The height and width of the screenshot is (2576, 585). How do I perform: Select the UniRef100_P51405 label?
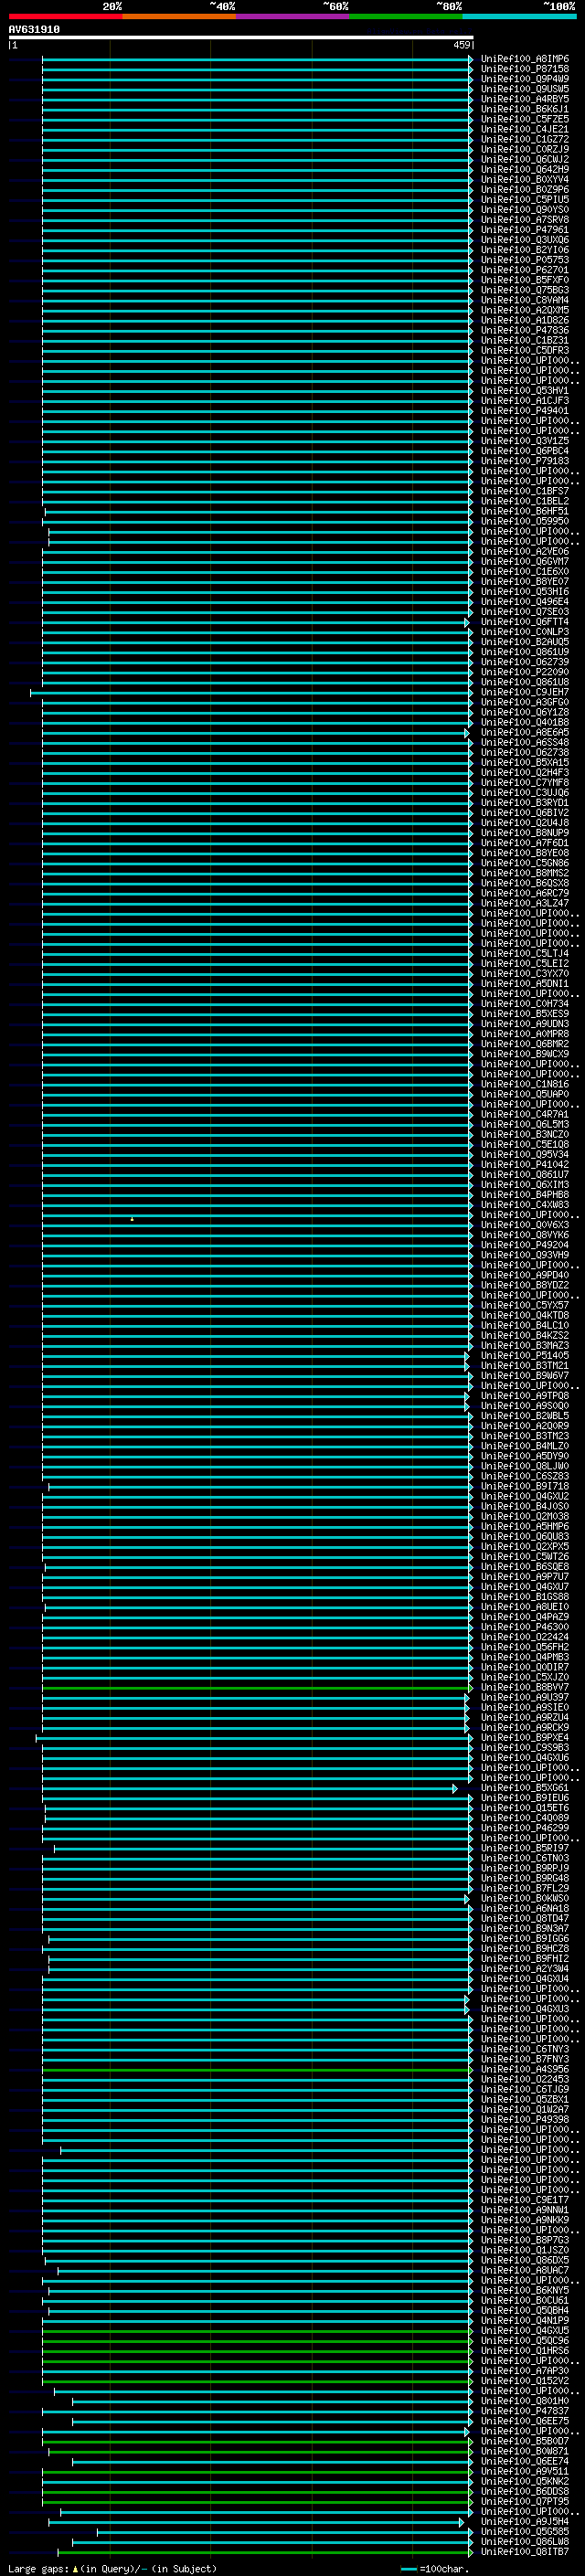click(524, 1356)
